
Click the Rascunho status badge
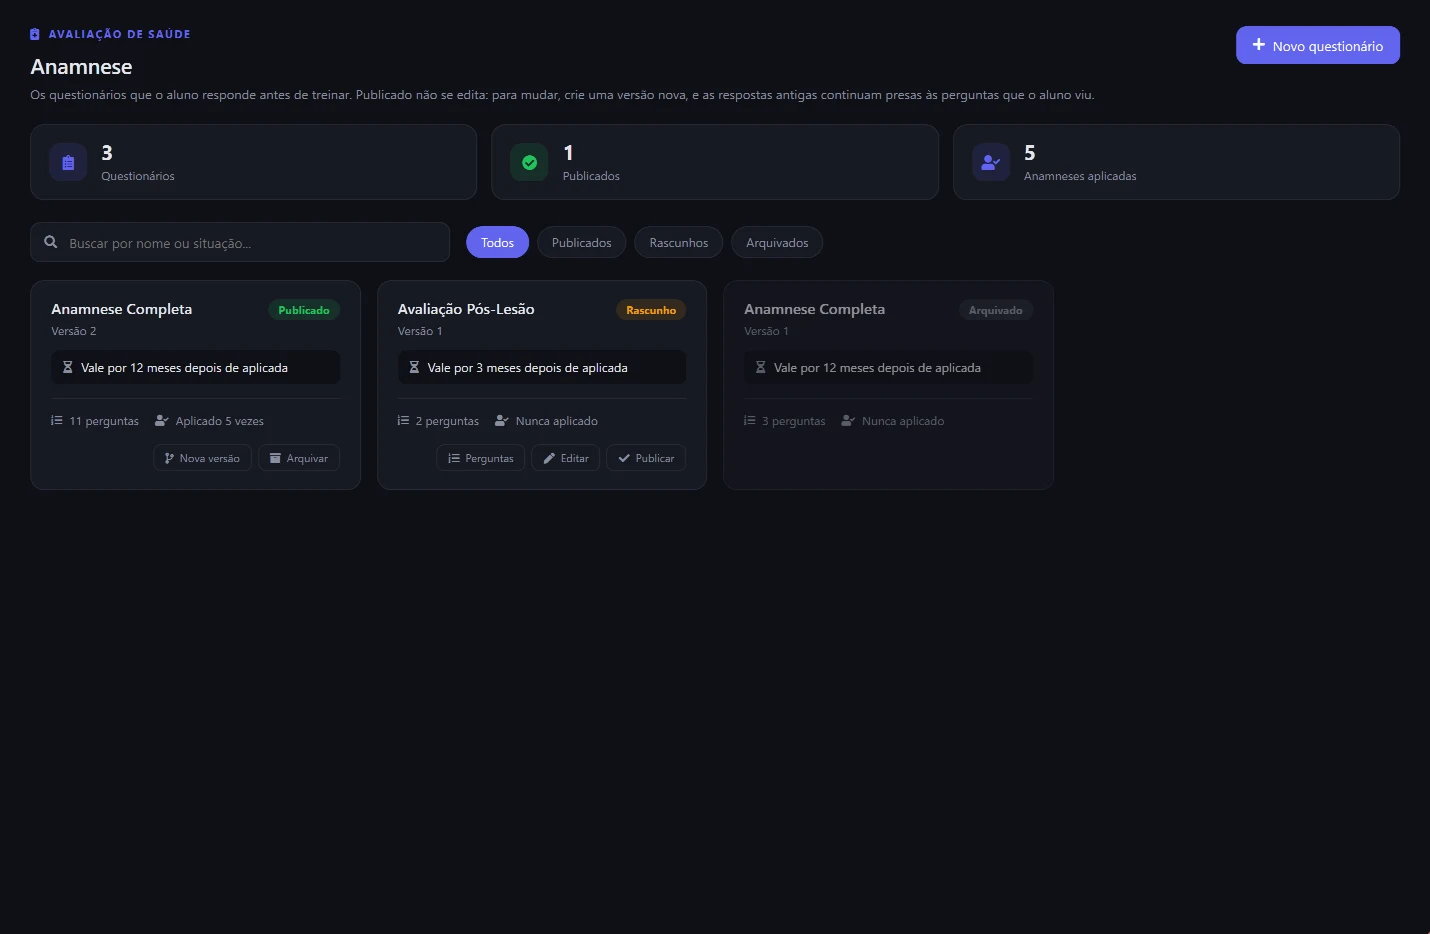[x=651, y=310]
